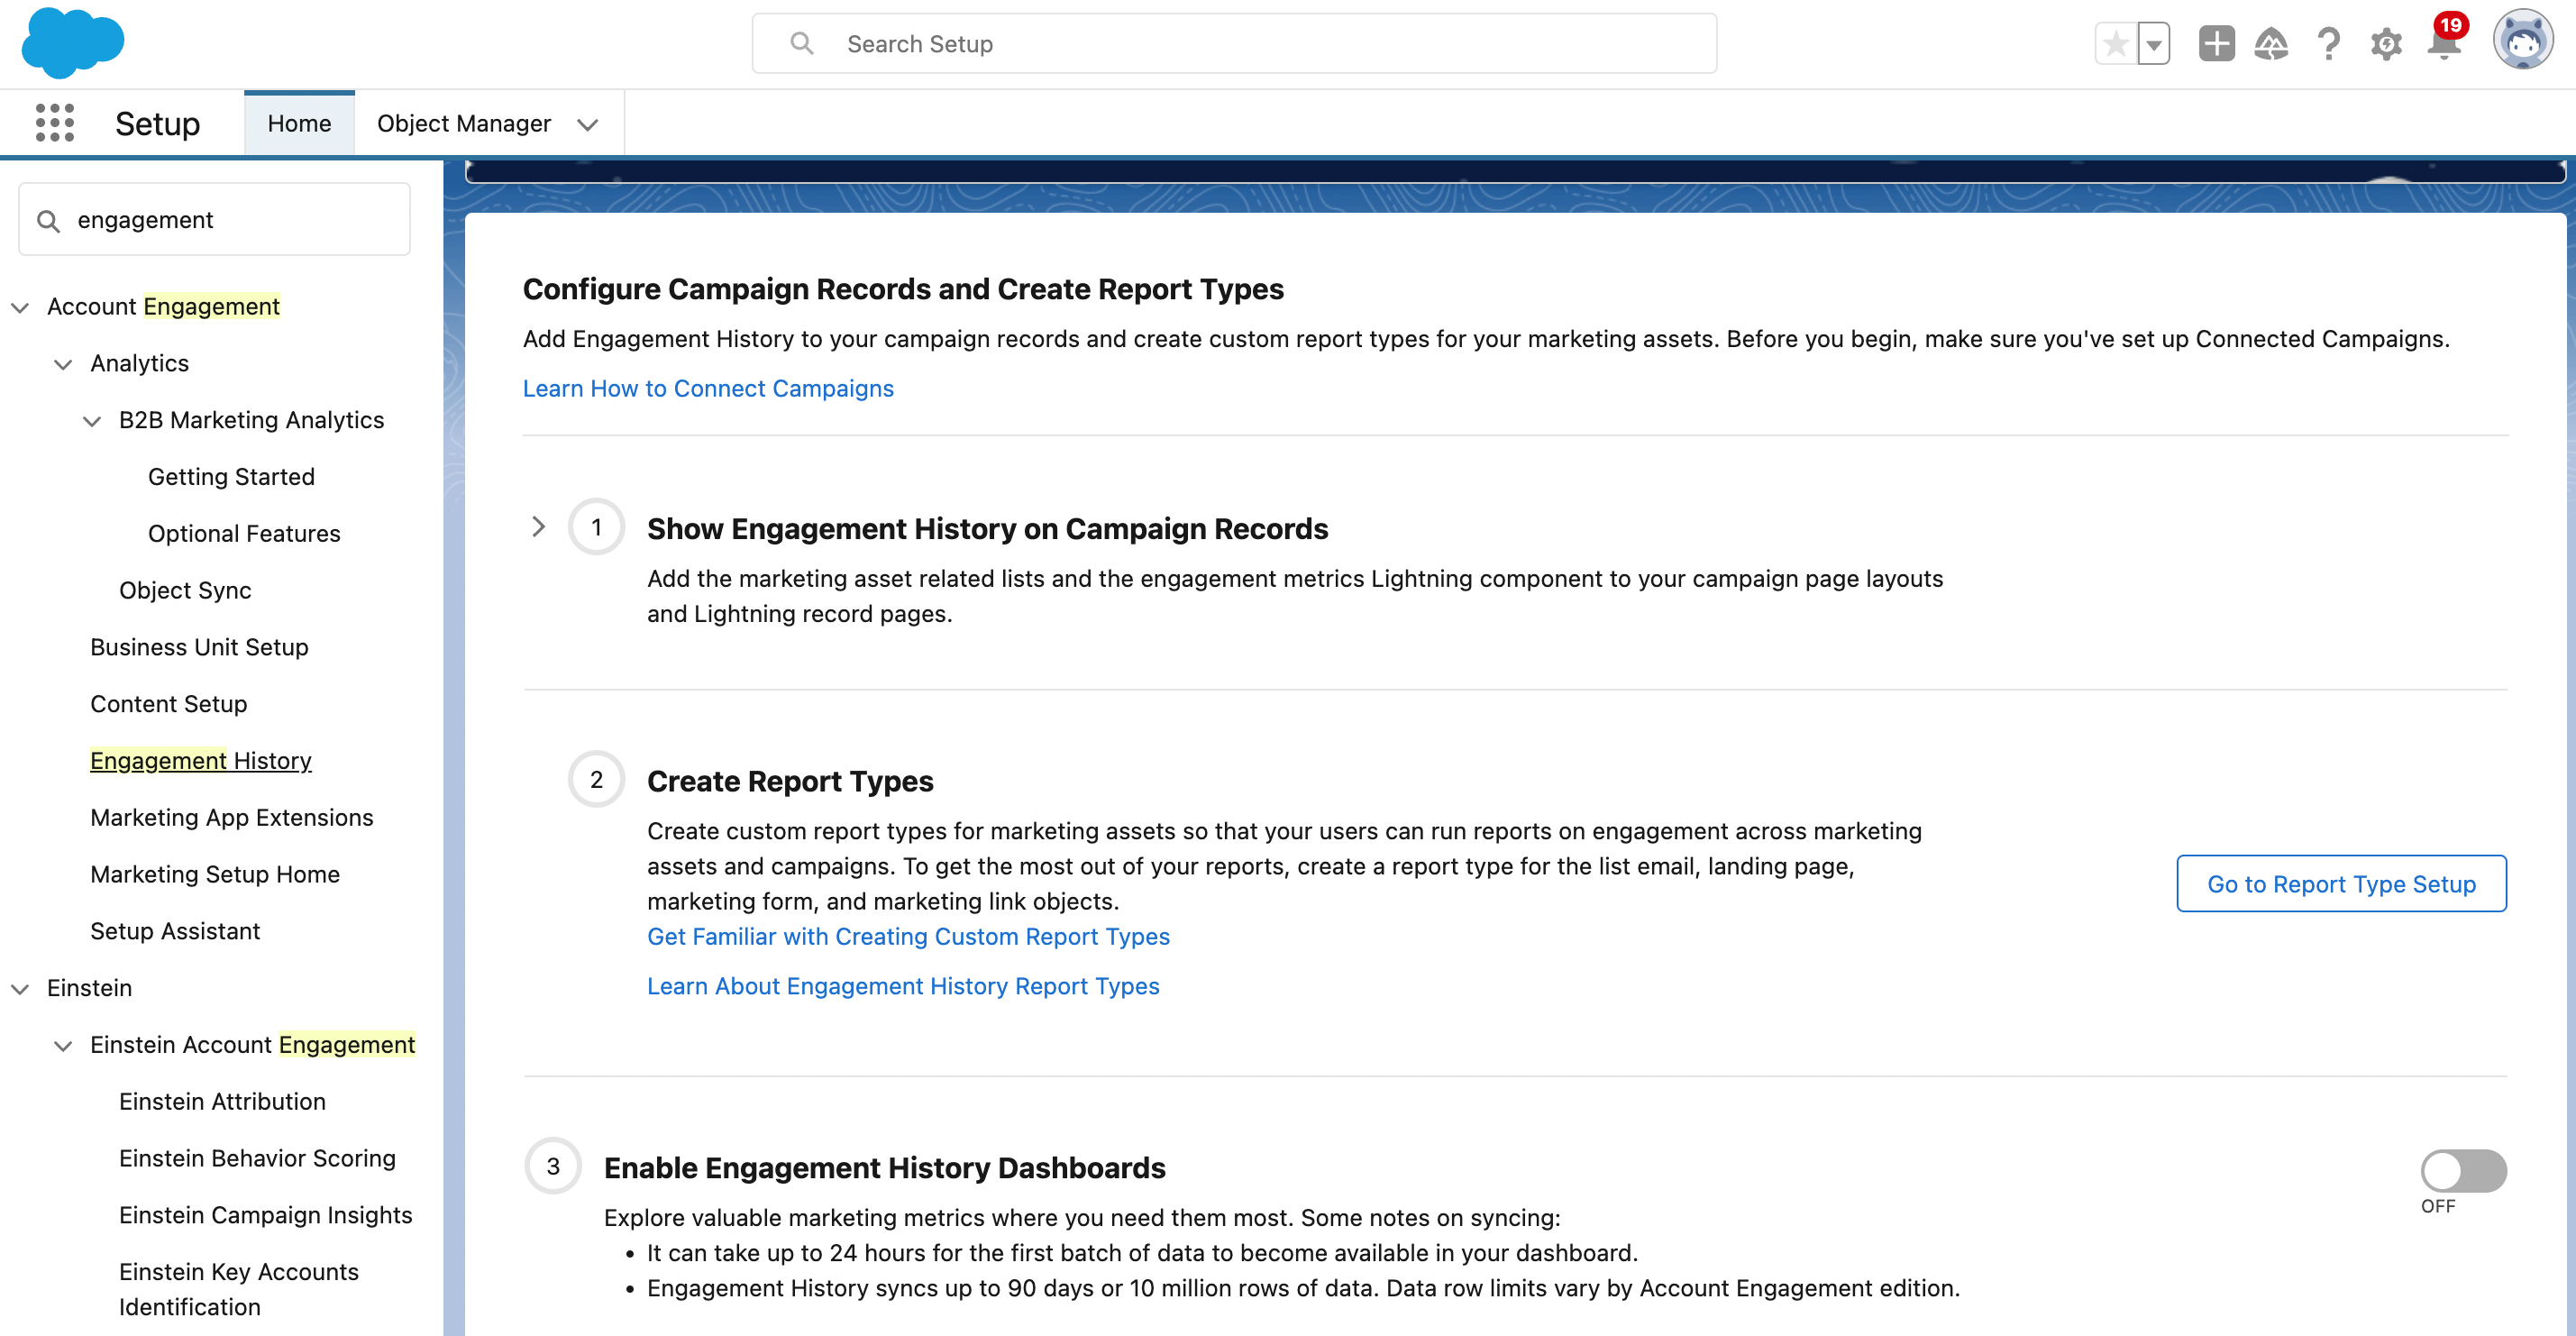
Task: Click the Enable Engagement History Dashboards heading
Action: click(884, 1168)
